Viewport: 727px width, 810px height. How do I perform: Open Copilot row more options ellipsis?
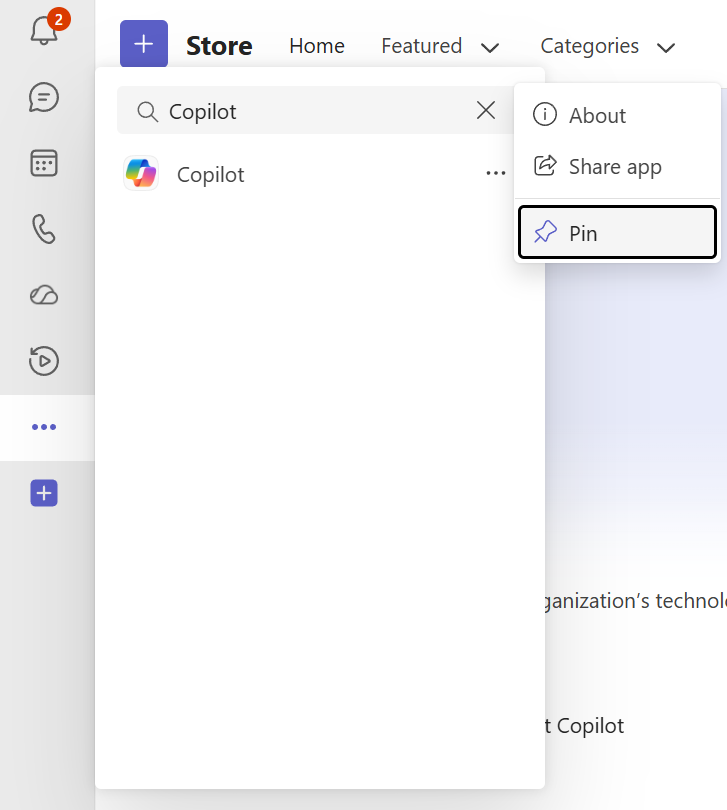[x=496, y=174]
